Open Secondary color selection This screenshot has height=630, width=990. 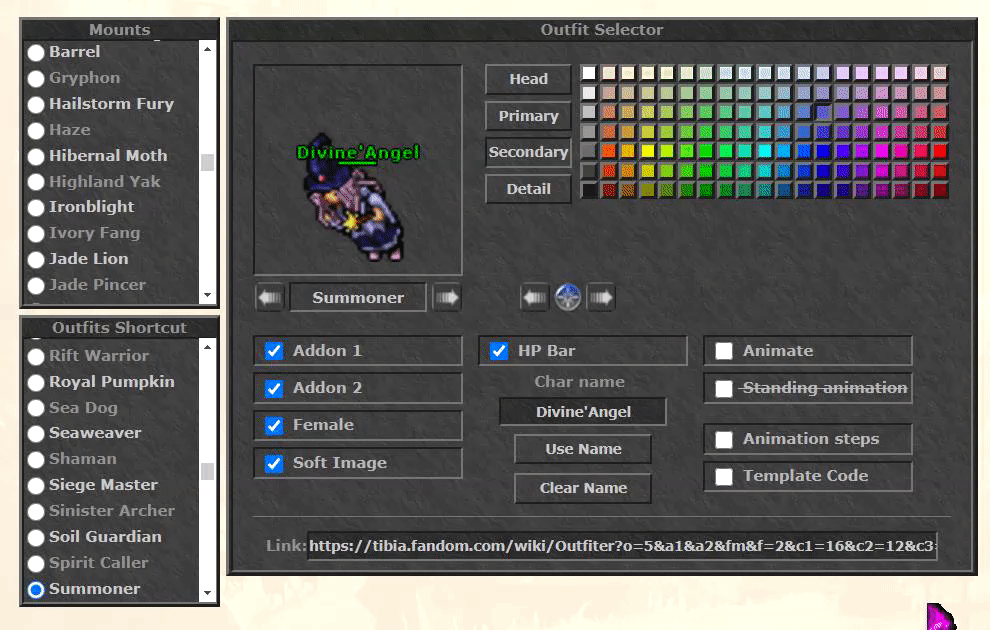pos(528,152)
